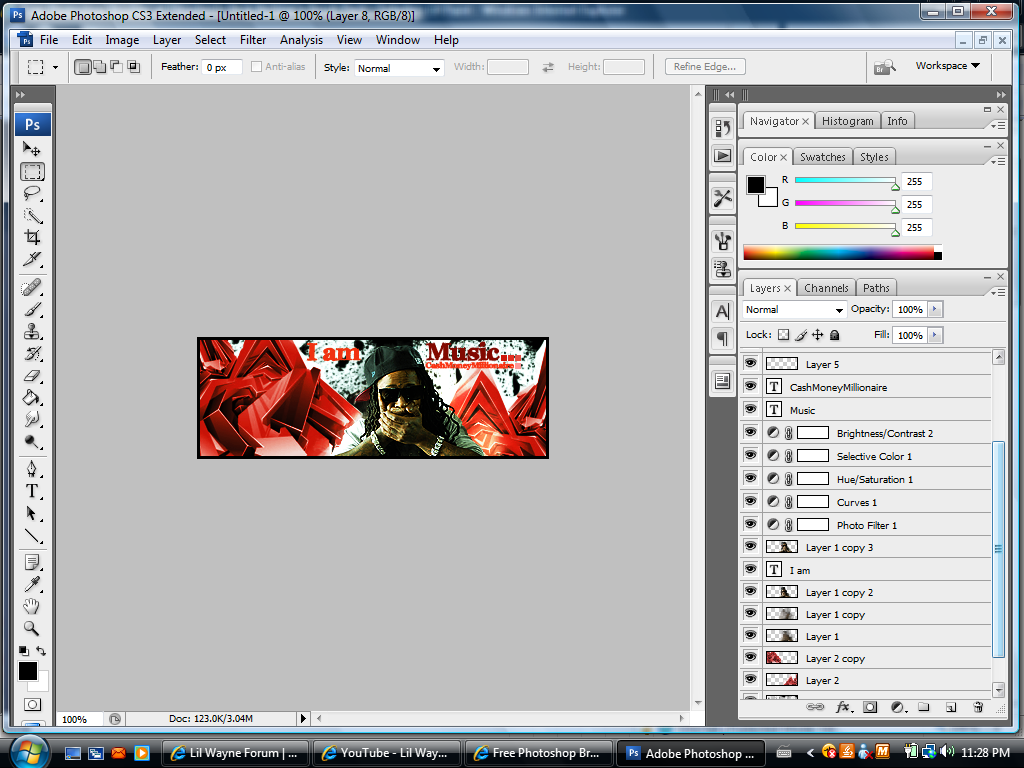Viewport: 1024px width, 768px height.
Task: Open the status bar info arrow
Action: 303,718
